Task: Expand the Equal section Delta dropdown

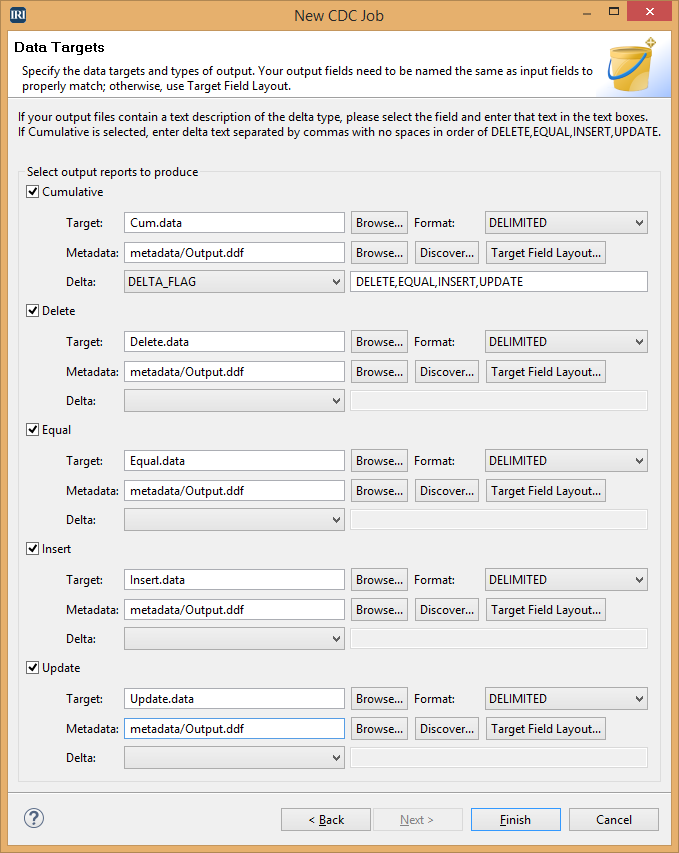Action: point(234,520)
